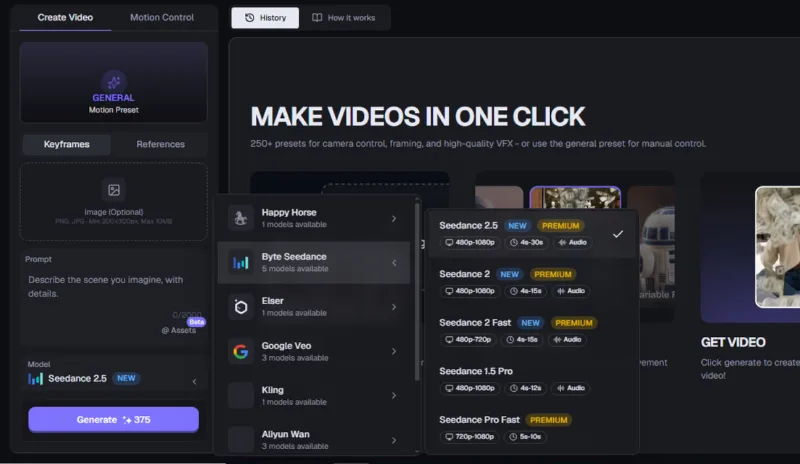Click the NEW badge beside Model Seedance 2.5

(126, 378)
